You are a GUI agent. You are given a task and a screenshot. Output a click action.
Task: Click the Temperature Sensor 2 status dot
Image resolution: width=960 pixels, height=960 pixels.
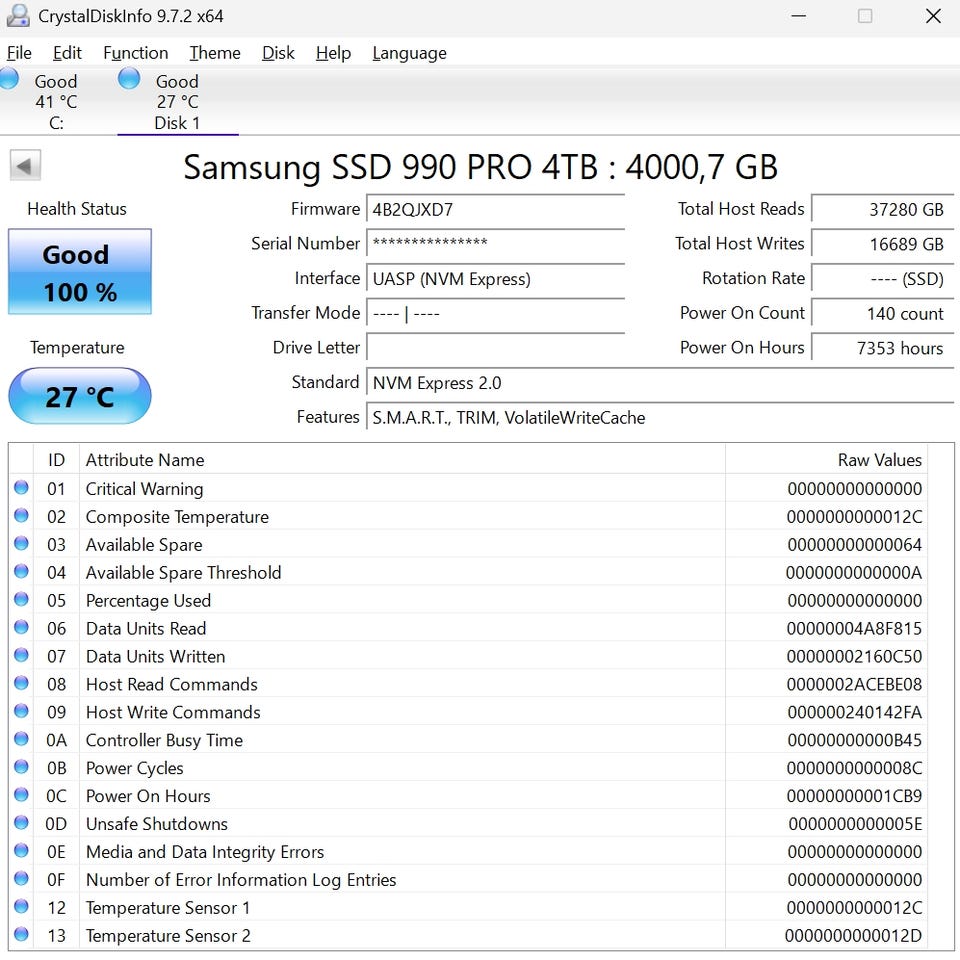[x=21, y=935]
